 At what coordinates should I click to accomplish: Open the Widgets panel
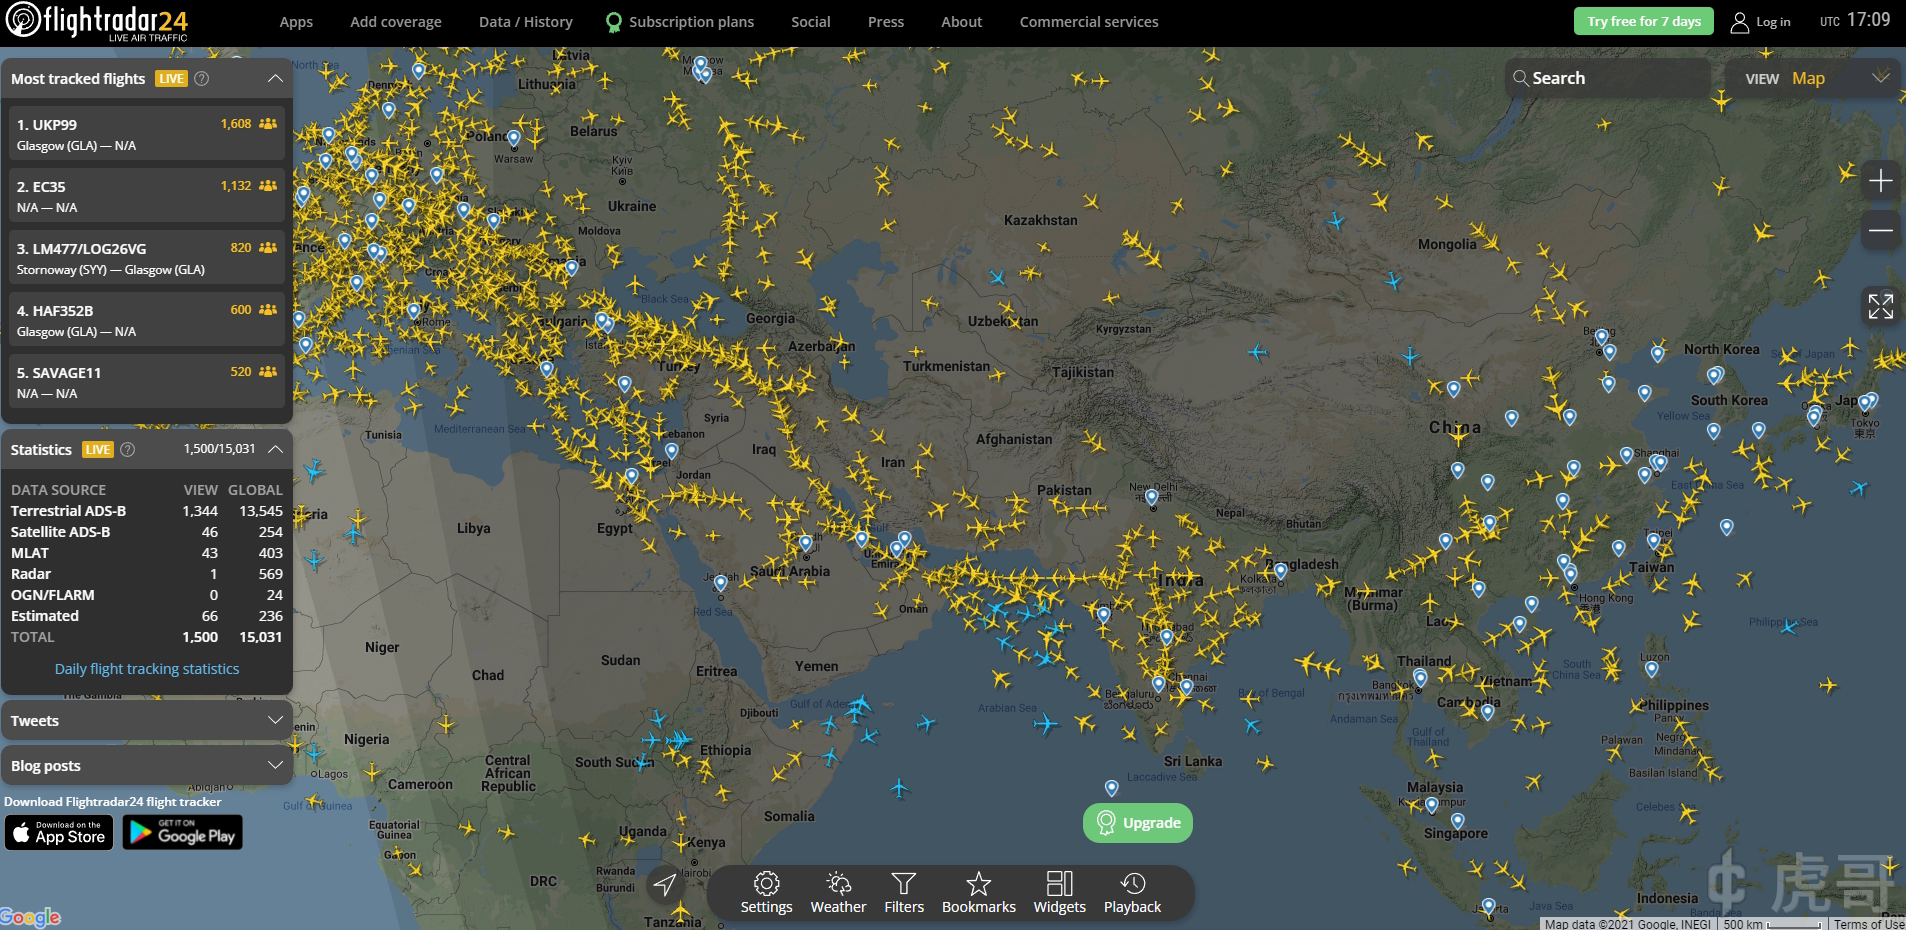tap(1059, 892)
